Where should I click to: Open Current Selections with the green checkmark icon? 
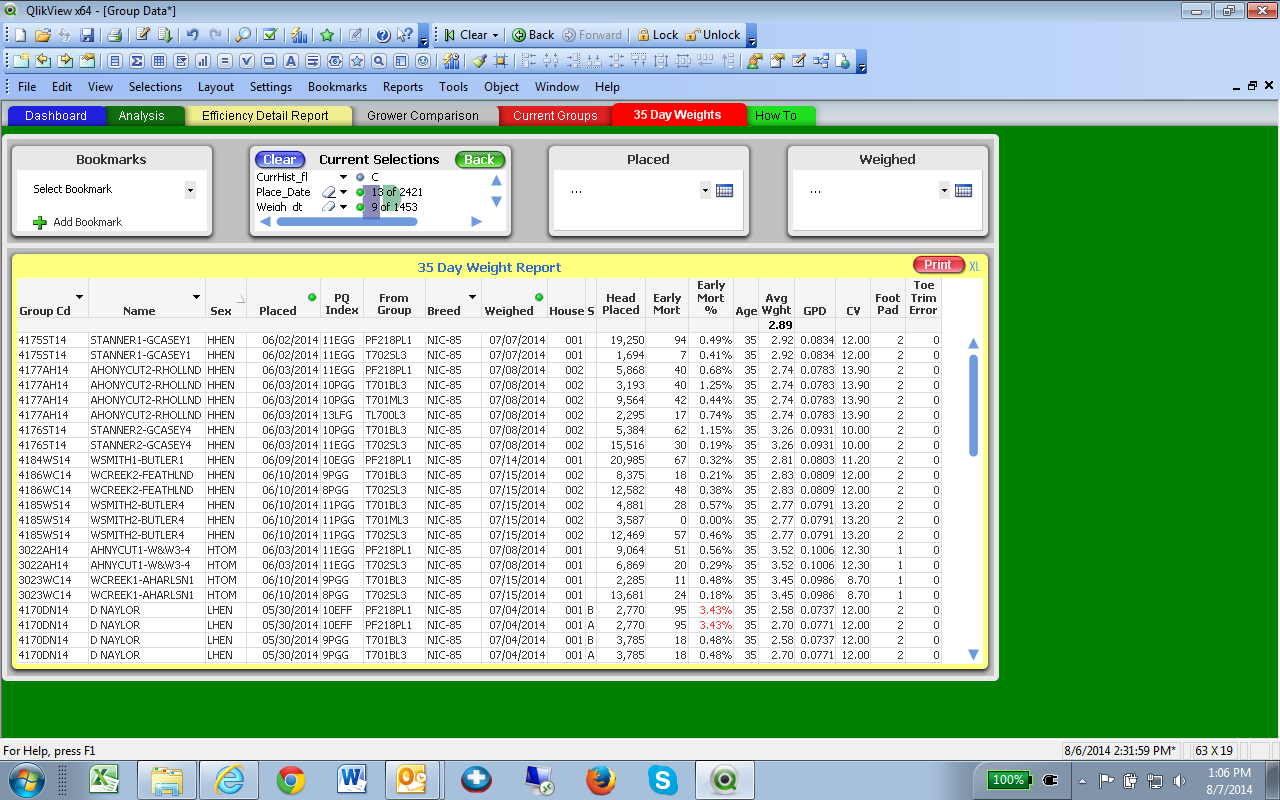tap(270, 35)
